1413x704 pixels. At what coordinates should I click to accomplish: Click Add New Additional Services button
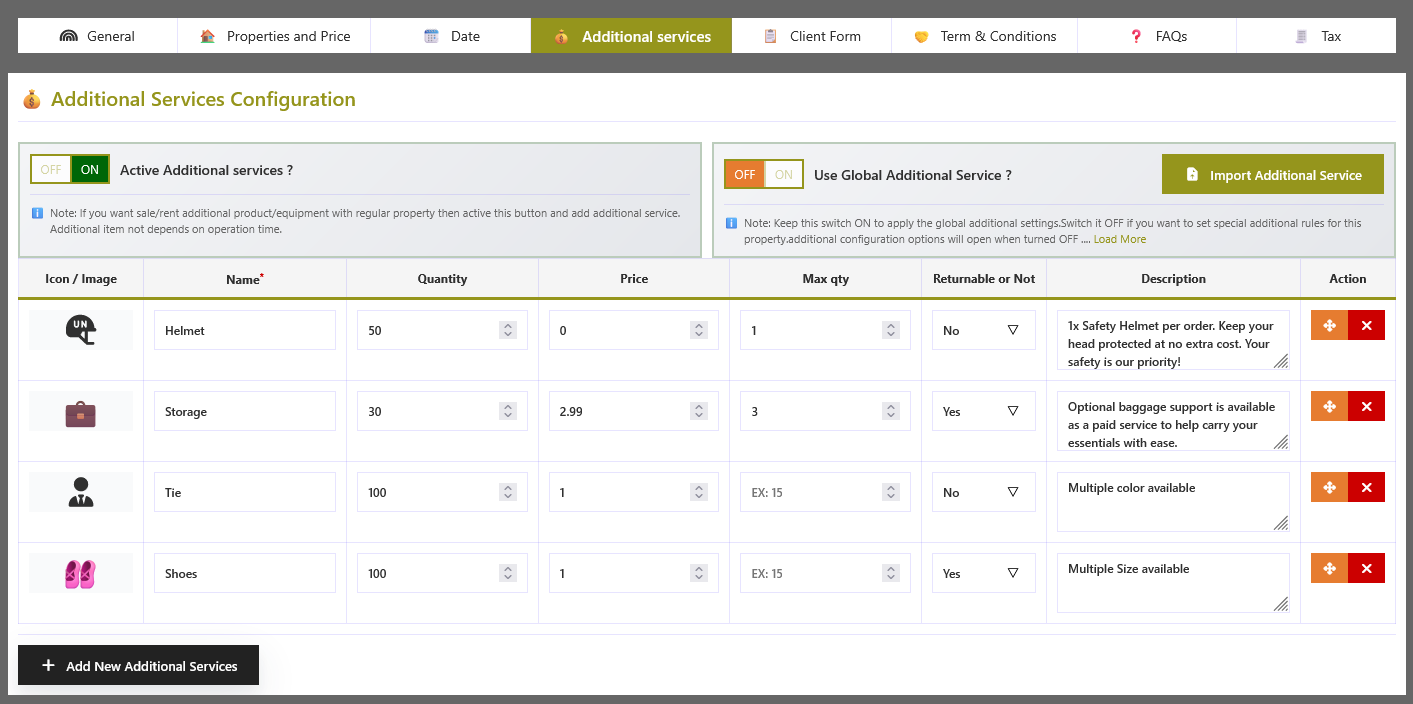click(x=138, y=665)
